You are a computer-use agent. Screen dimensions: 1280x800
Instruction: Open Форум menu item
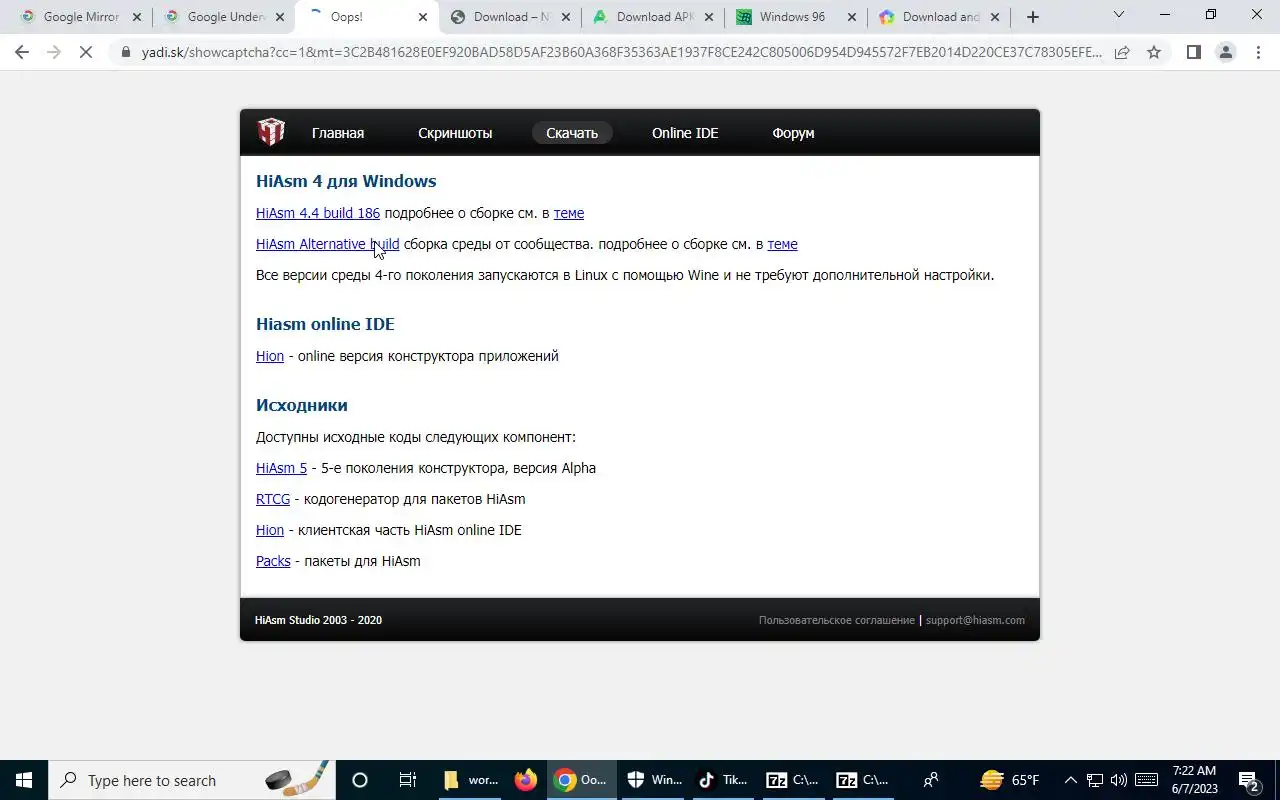[793, 133]
